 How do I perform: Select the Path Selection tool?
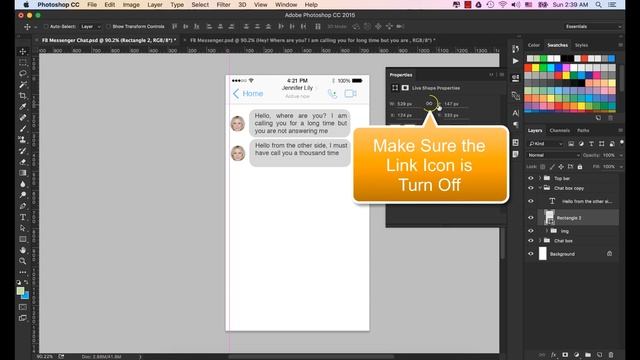pos(23,228)
